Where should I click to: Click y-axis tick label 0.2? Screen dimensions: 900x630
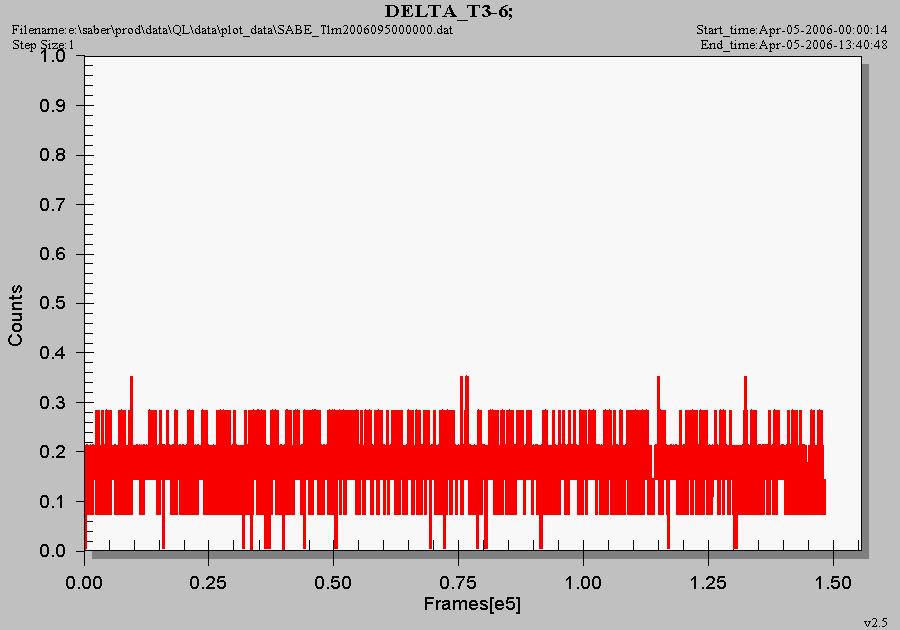pos(52,452)
